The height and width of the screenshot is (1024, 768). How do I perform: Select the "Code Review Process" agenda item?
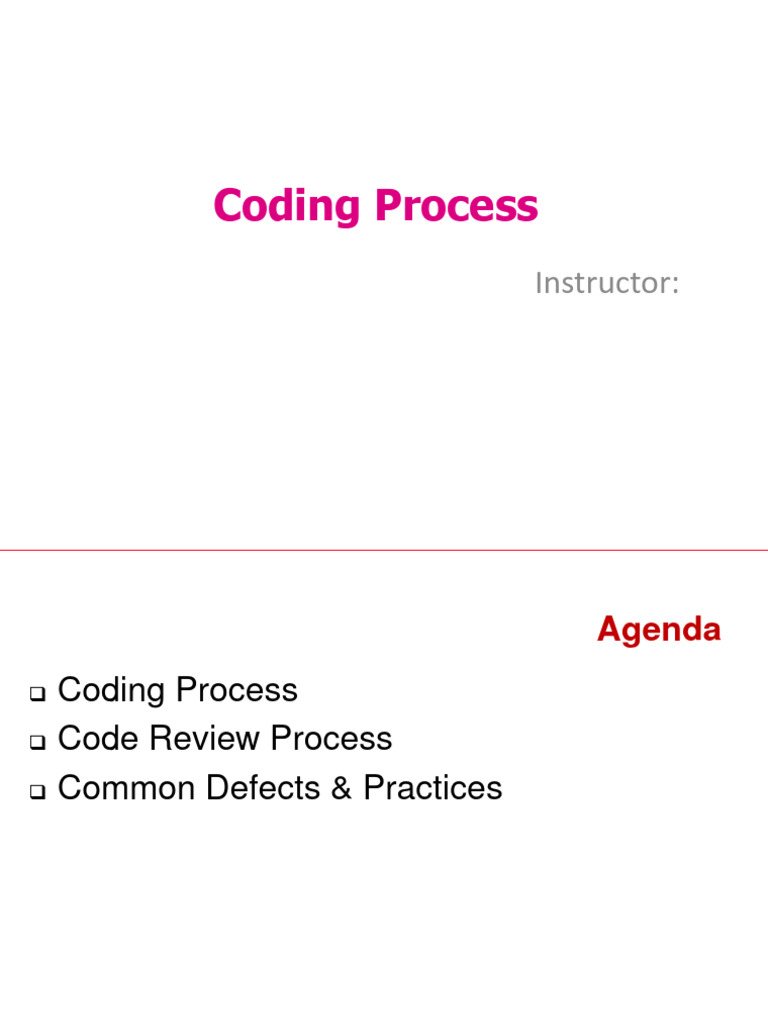point(224,739)
